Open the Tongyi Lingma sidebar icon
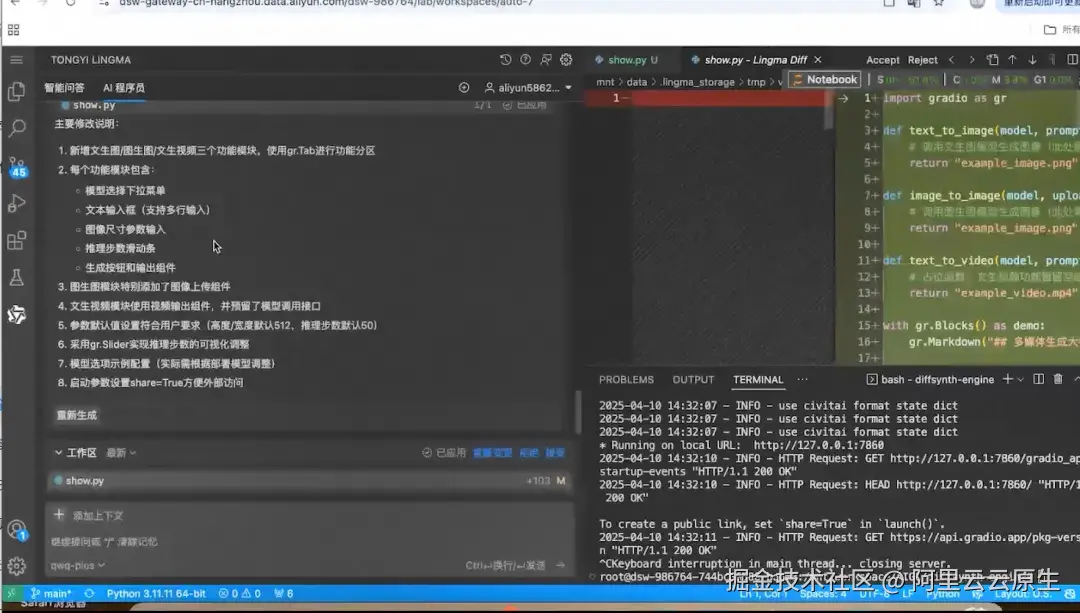The image size is (1080, 613). pyautogui.click(x=17, y=315)
